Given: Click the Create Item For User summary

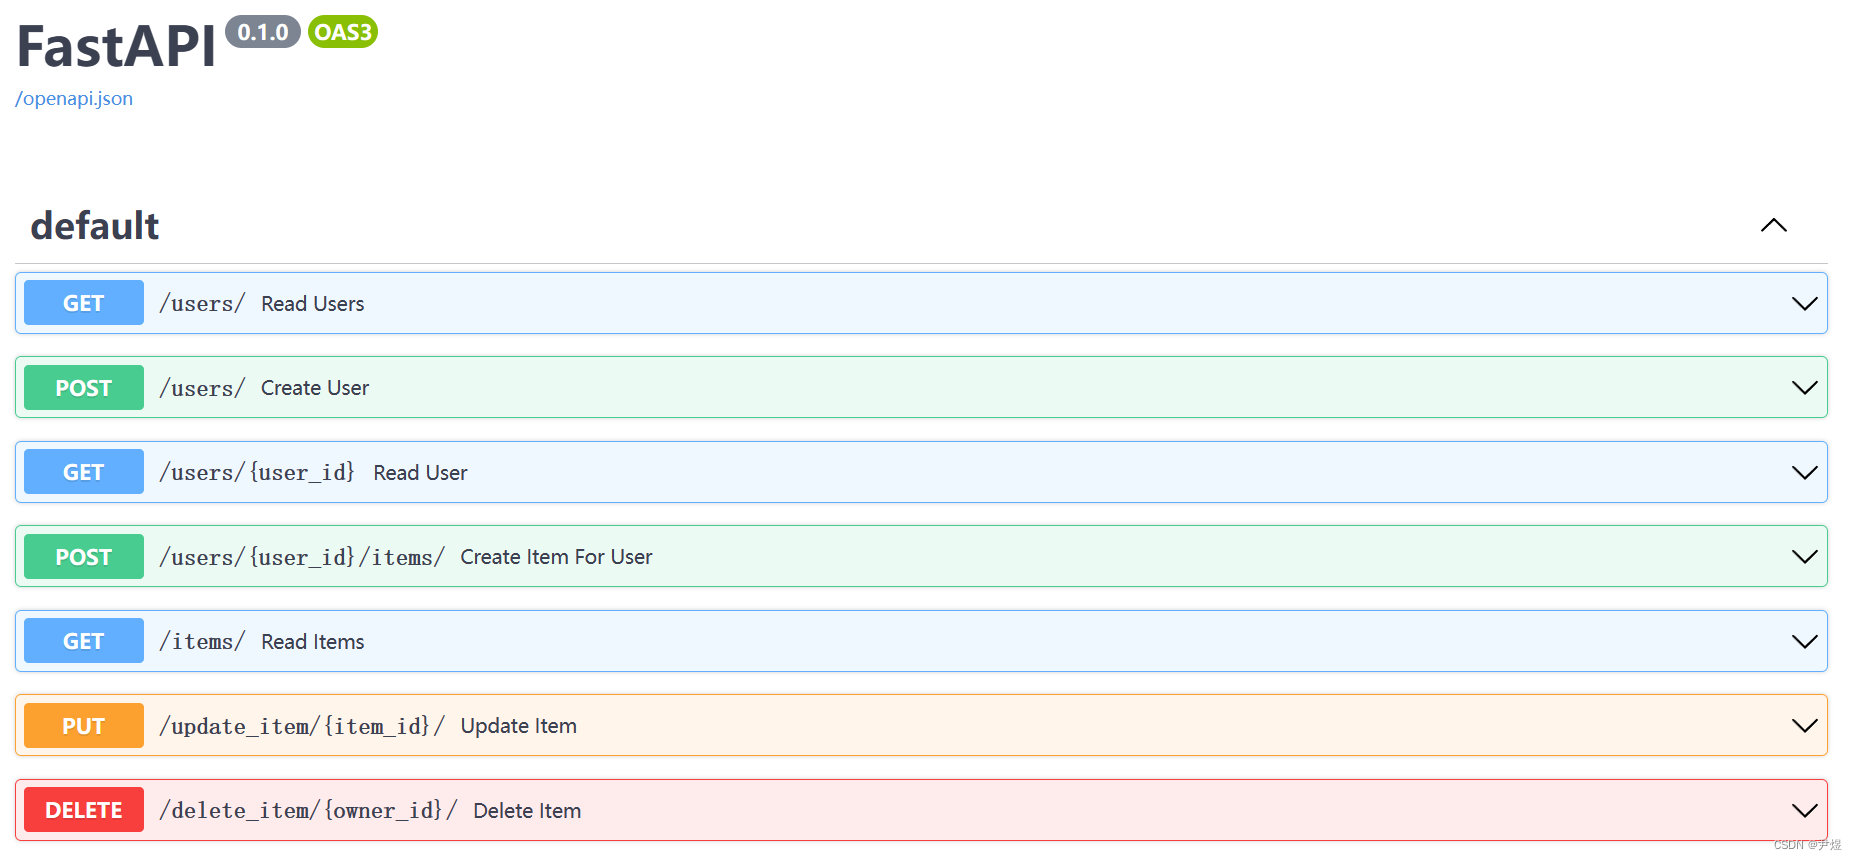Looking at the screenshot, I should tap(556, 557).
